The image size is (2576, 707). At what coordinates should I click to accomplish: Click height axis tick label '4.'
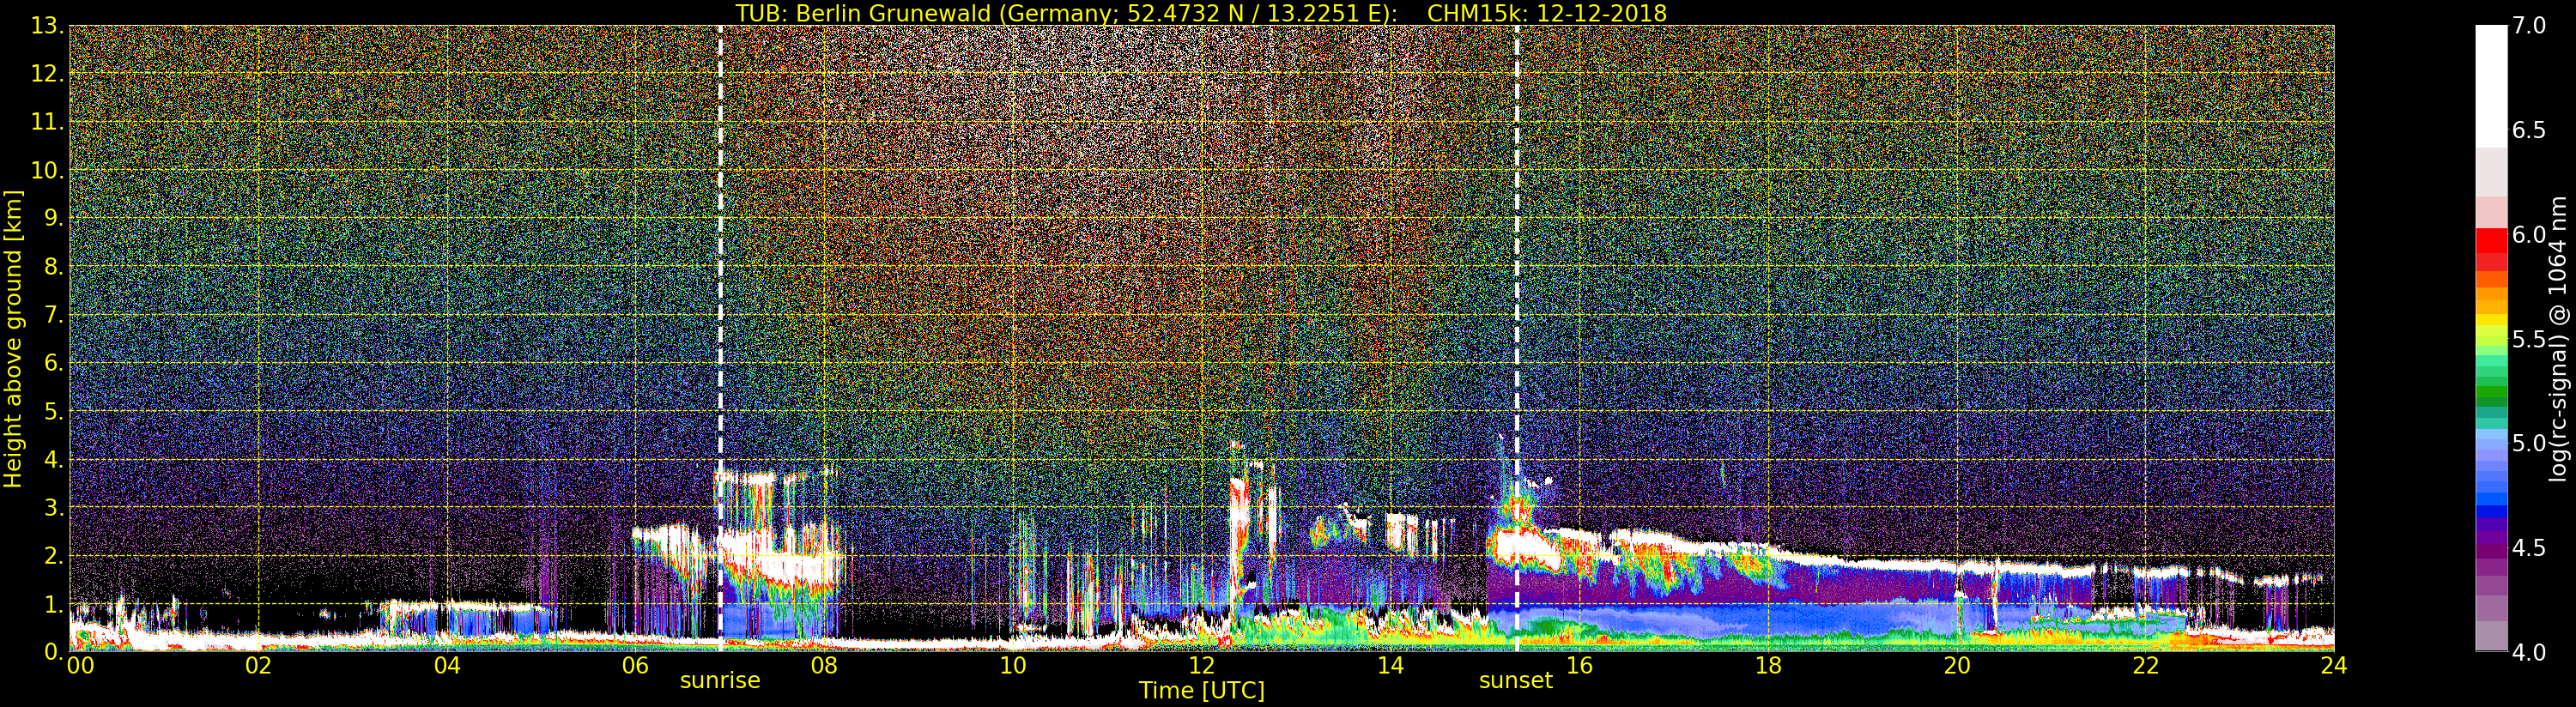pyautogui.click(x=54, y=459)
